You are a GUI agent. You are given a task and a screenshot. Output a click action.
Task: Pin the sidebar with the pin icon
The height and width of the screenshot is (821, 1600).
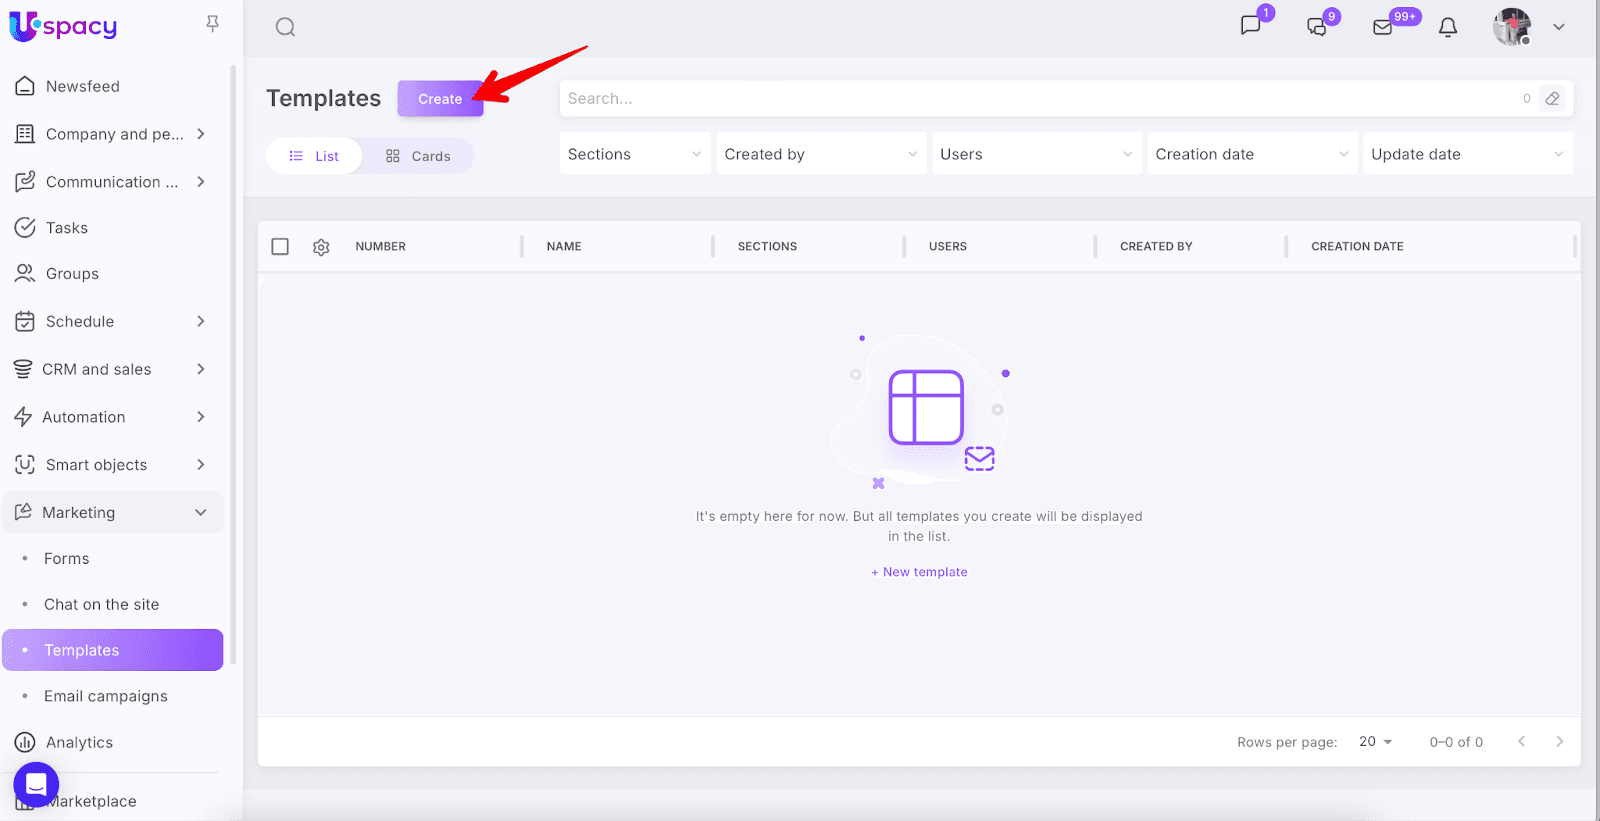(x=212, y=23)
